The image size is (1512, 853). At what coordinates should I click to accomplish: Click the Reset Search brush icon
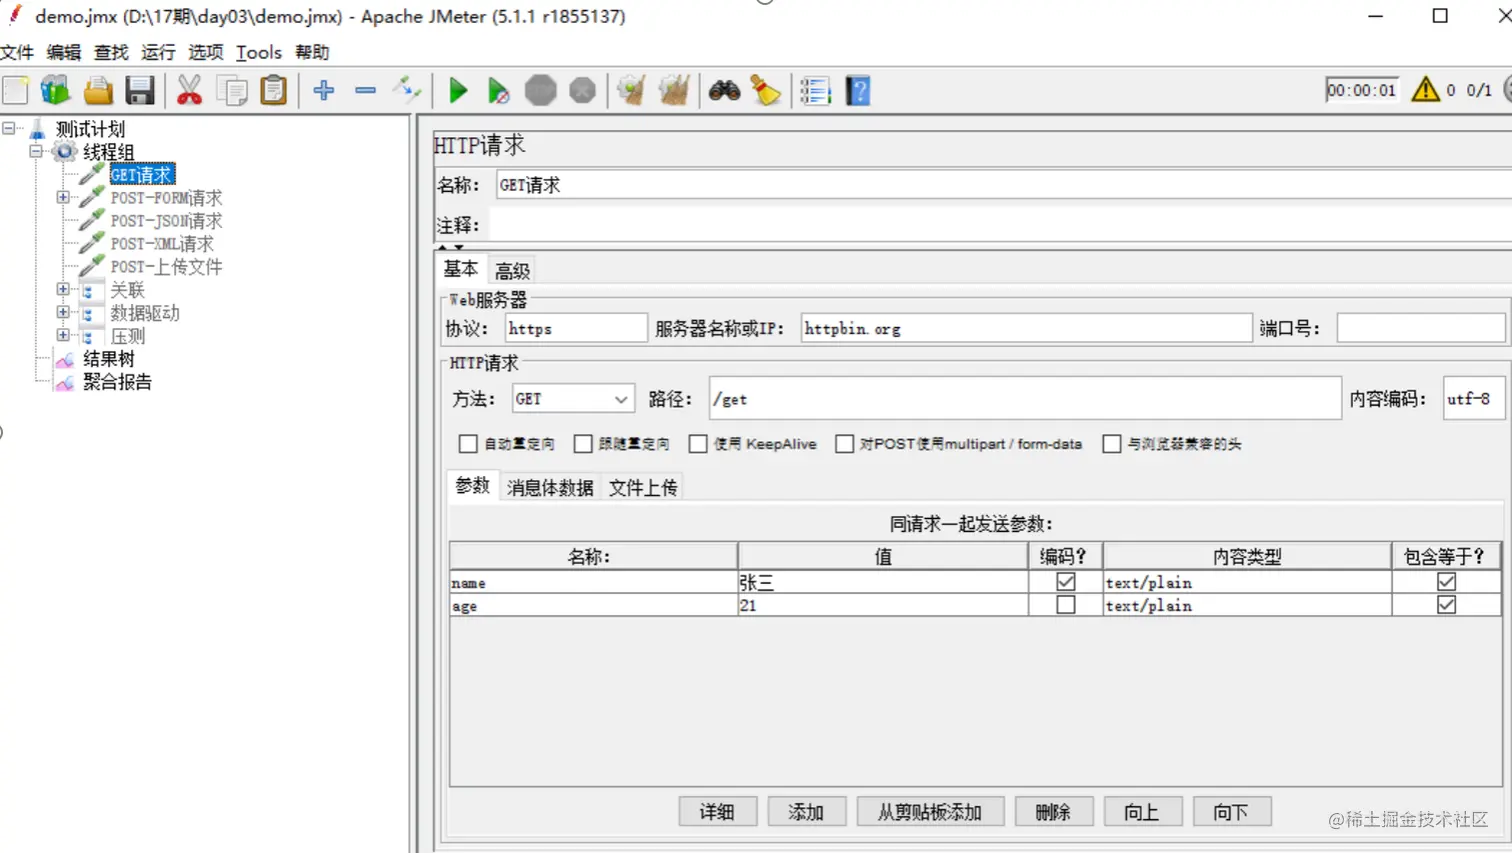767,91
